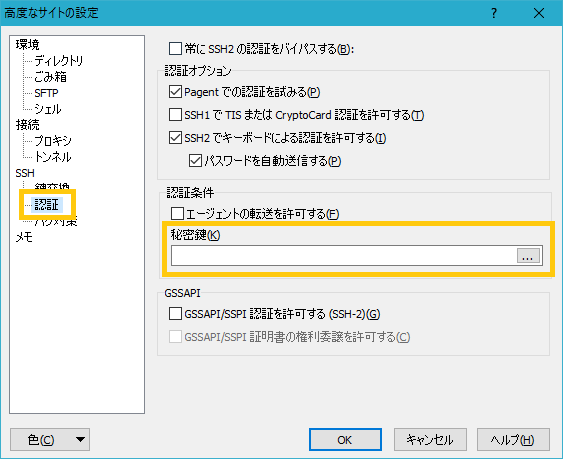
Task: Click the 秘密鍵 file path field
Action: pos(344,256)
